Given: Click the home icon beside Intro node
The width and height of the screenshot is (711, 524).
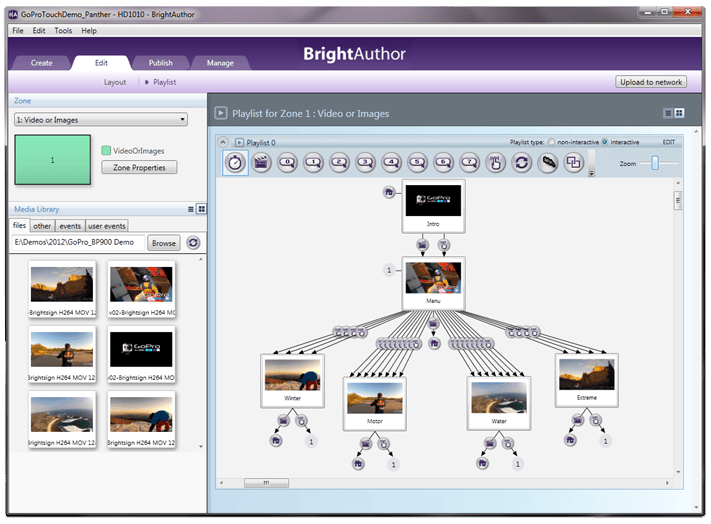Looking at the screenshot, I should pyautogui.click(x=388, y=190).
